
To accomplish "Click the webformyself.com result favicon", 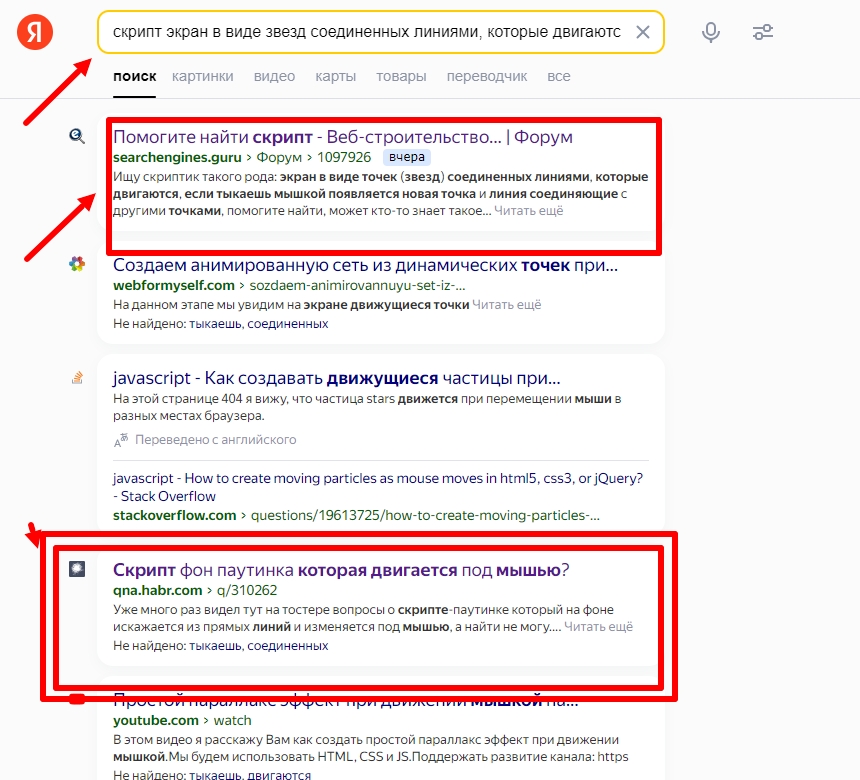I will 77,264.
